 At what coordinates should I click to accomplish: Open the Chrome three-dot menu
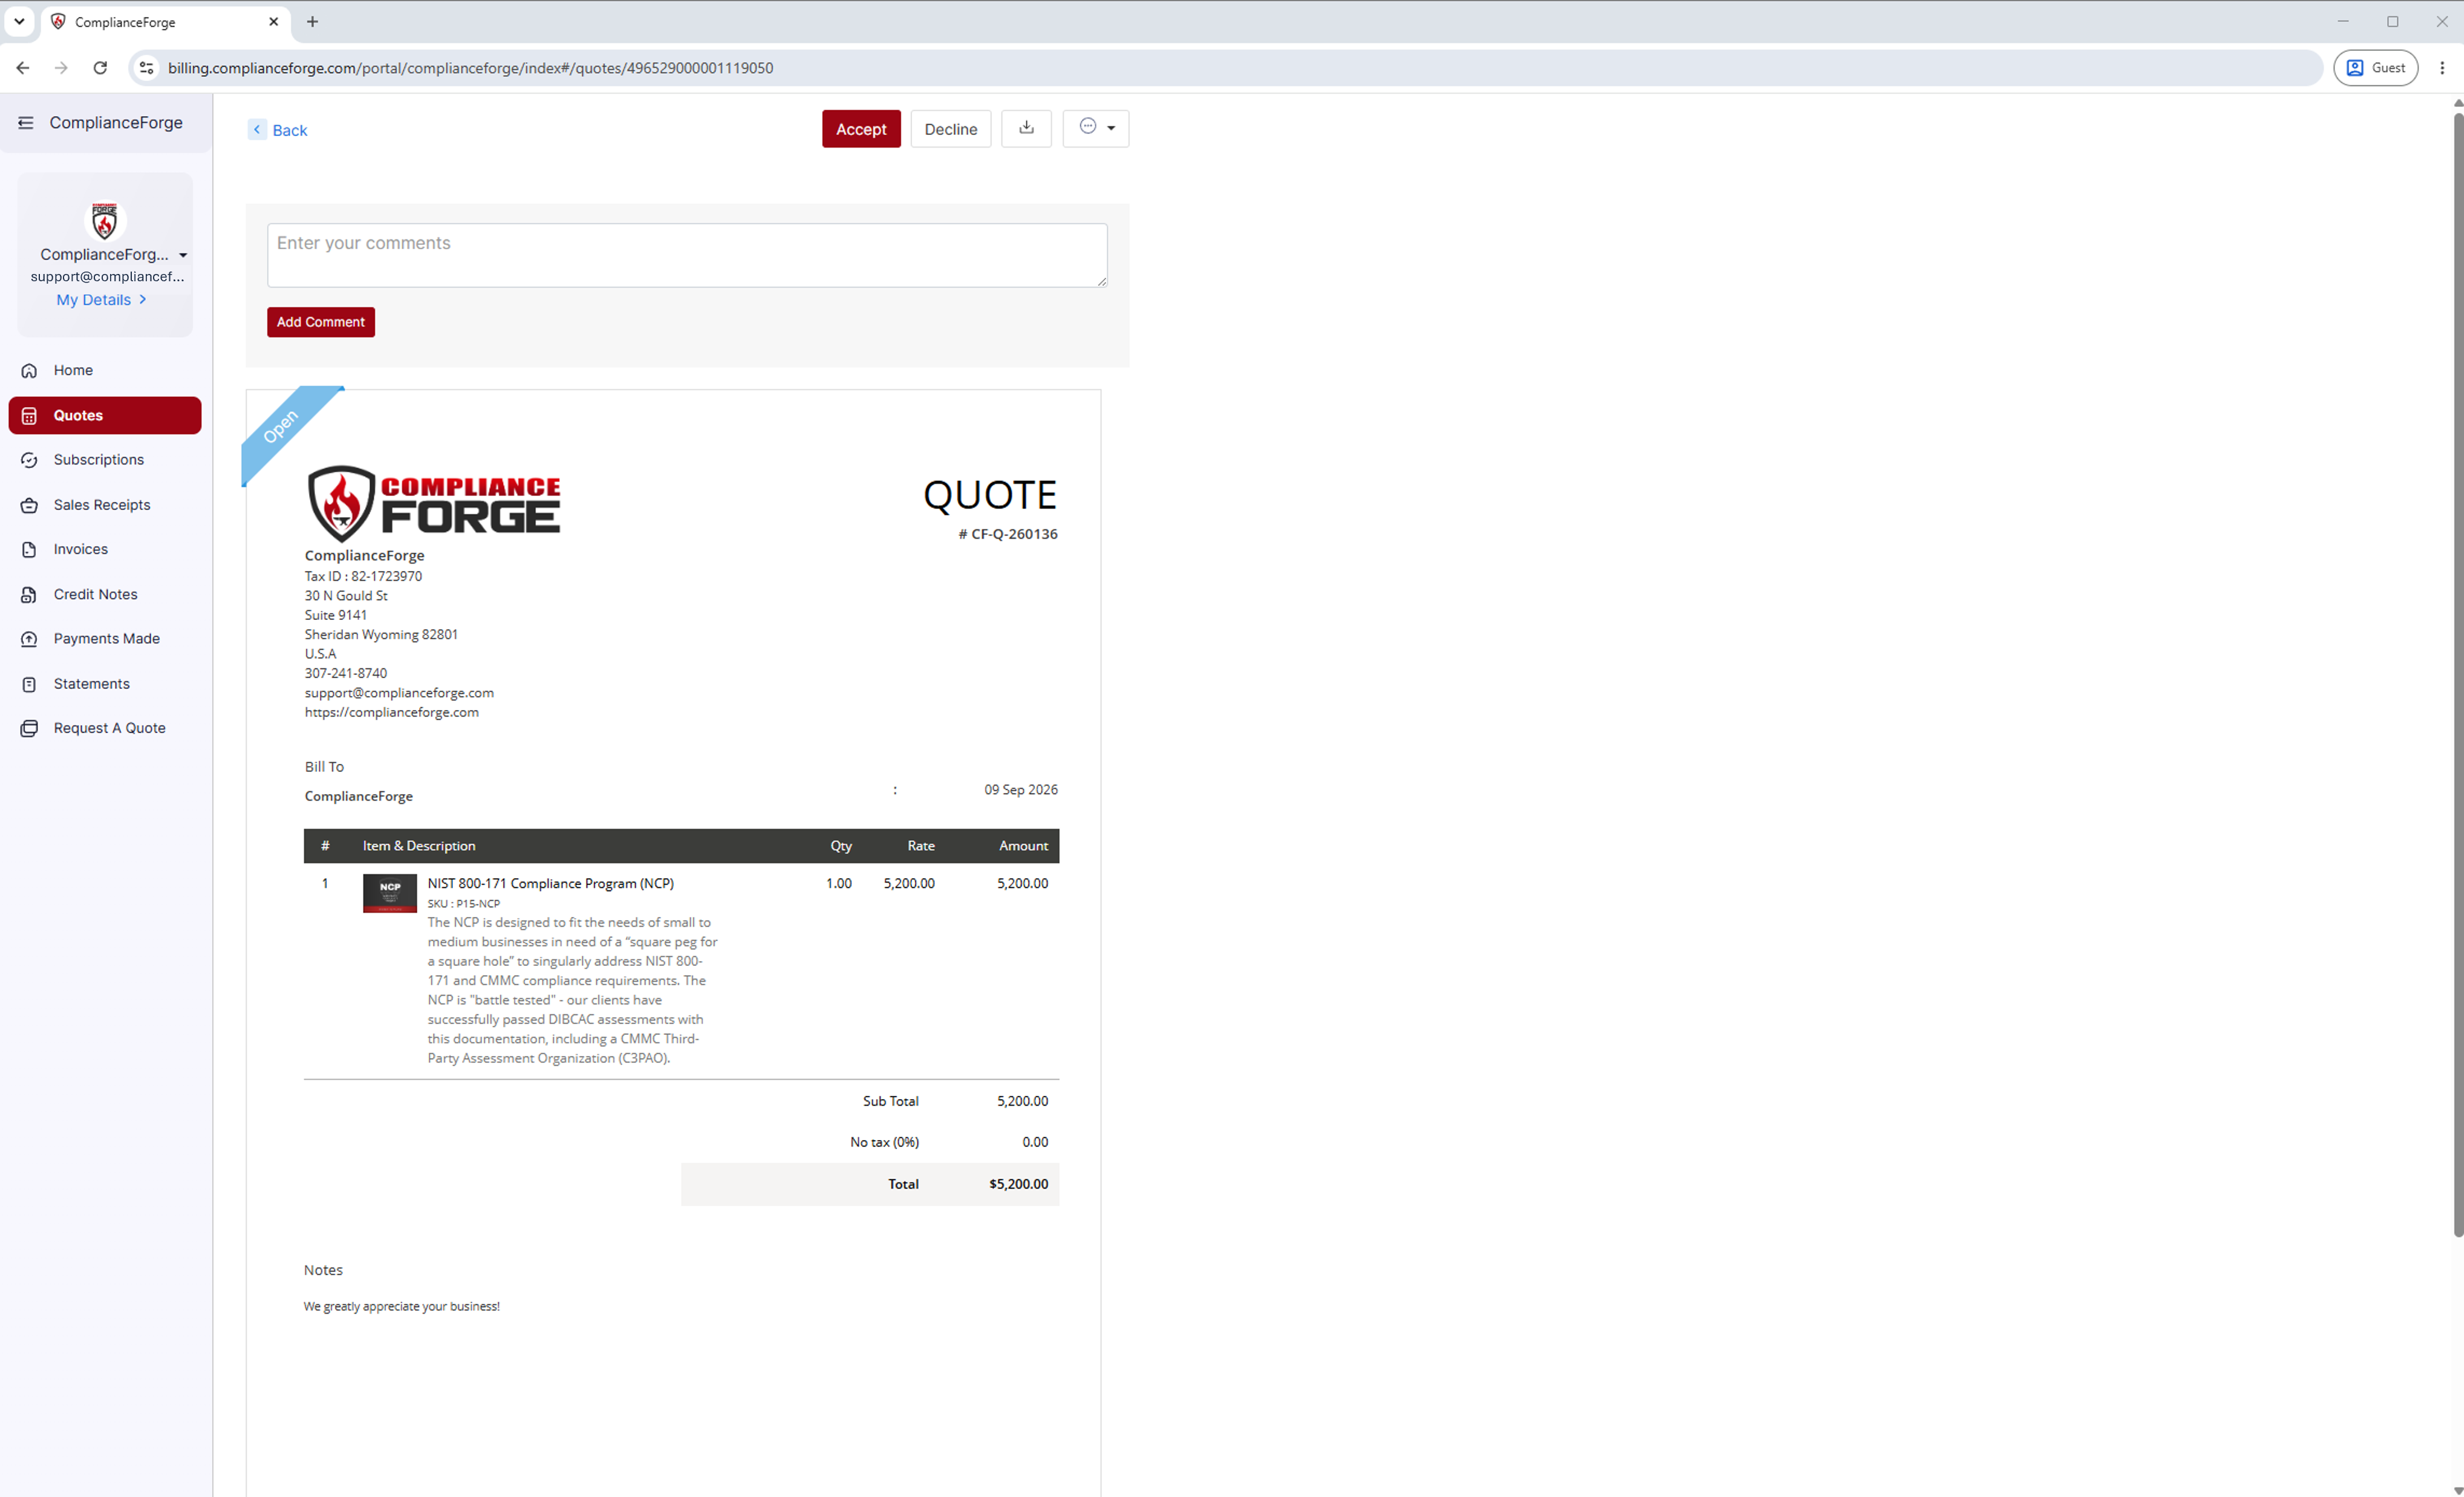pos(2441,68)
